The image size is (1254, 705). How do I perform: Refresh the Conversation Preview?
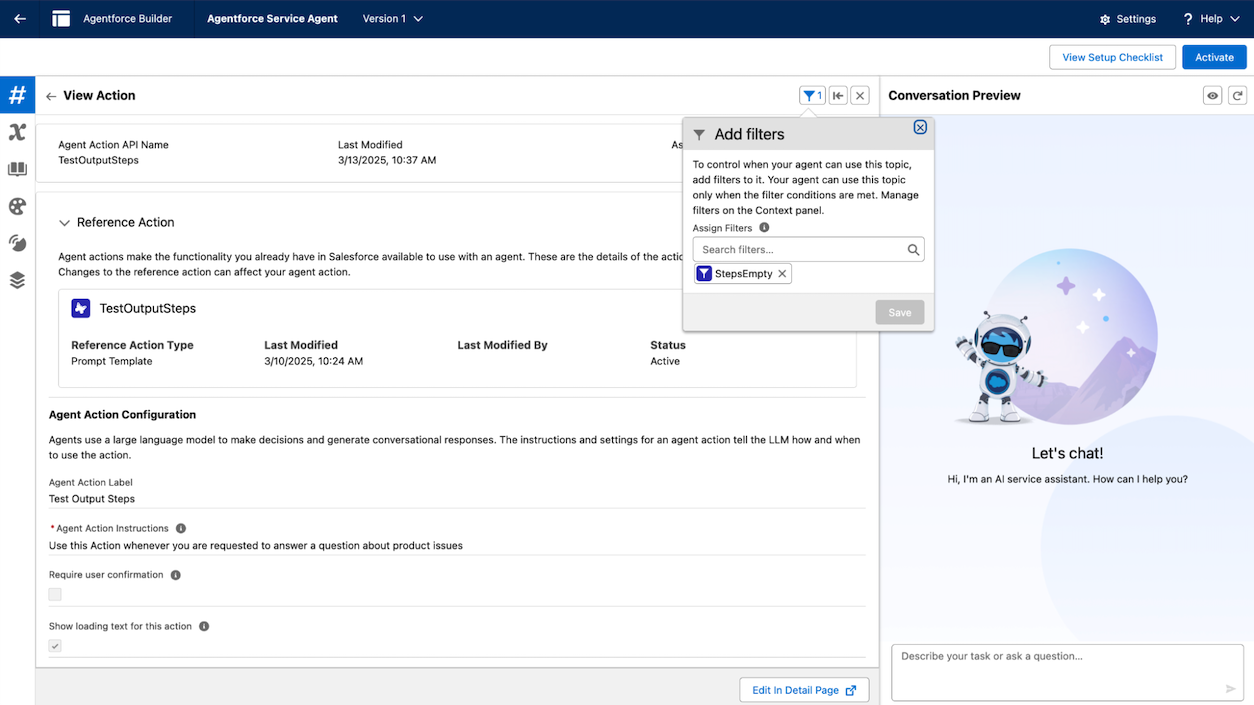point(1237,94)
